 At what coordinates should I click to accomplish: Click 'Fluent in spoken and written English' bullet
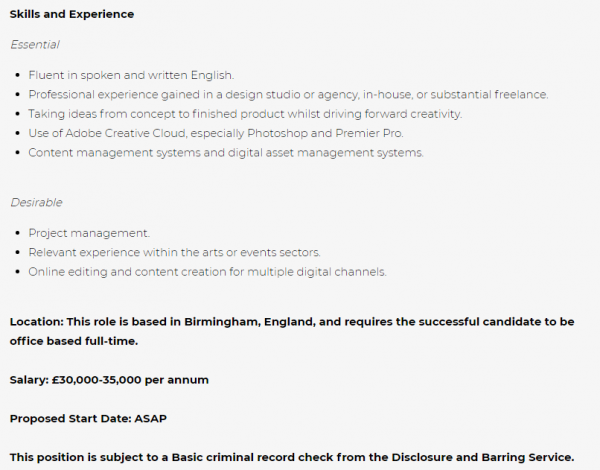coord(131,75)
